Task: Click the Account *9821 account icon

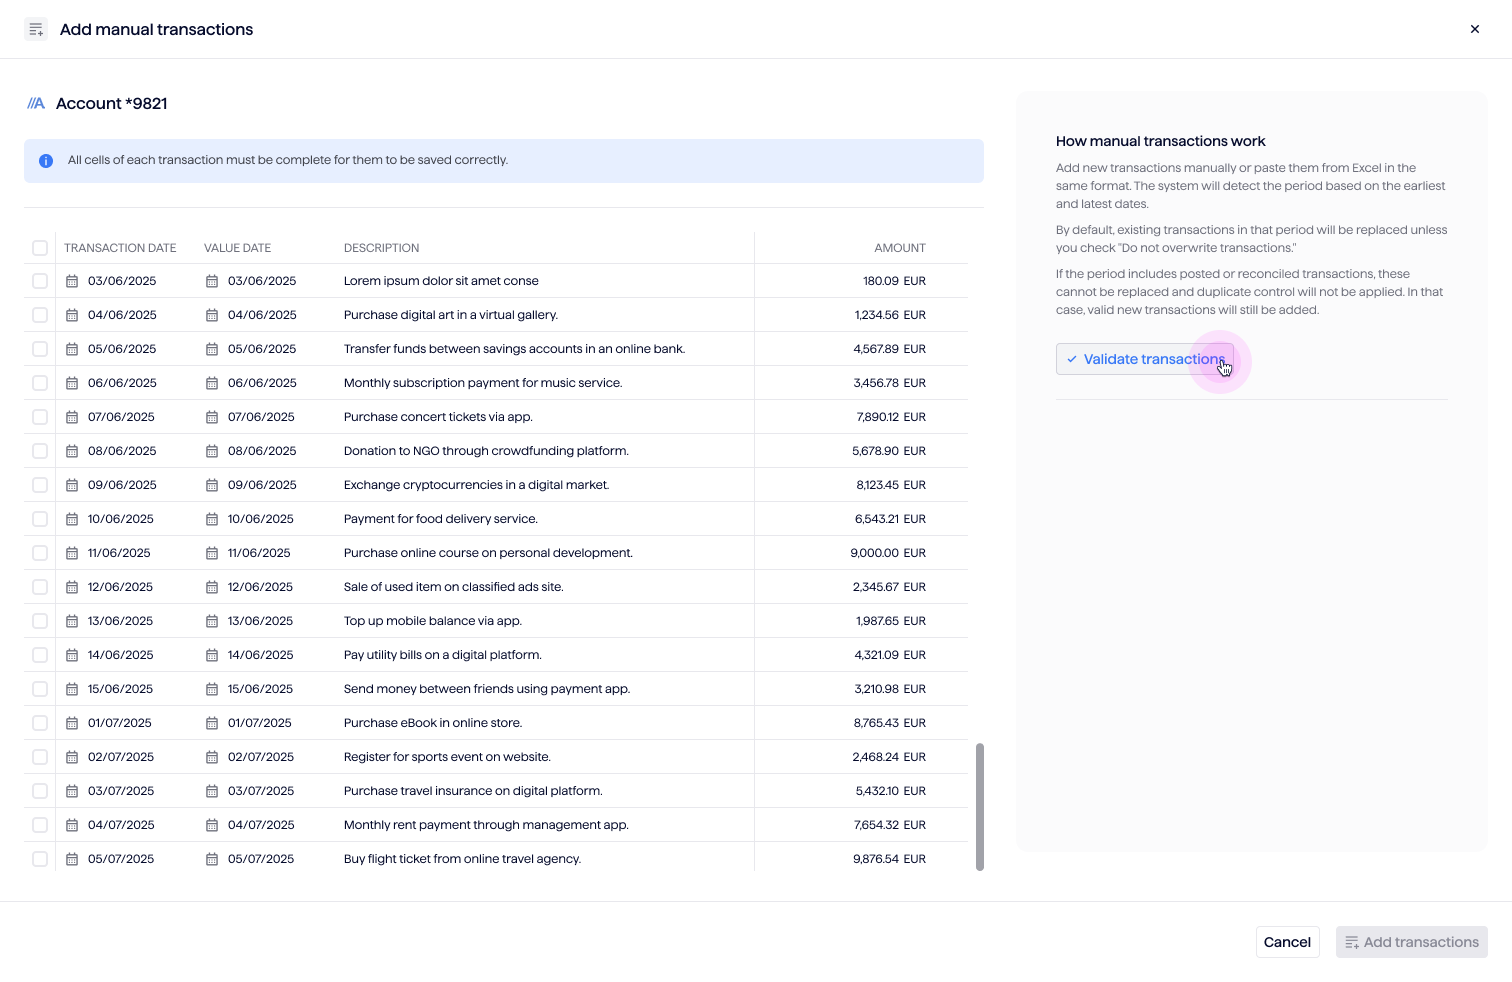Action: pos(36,103)
